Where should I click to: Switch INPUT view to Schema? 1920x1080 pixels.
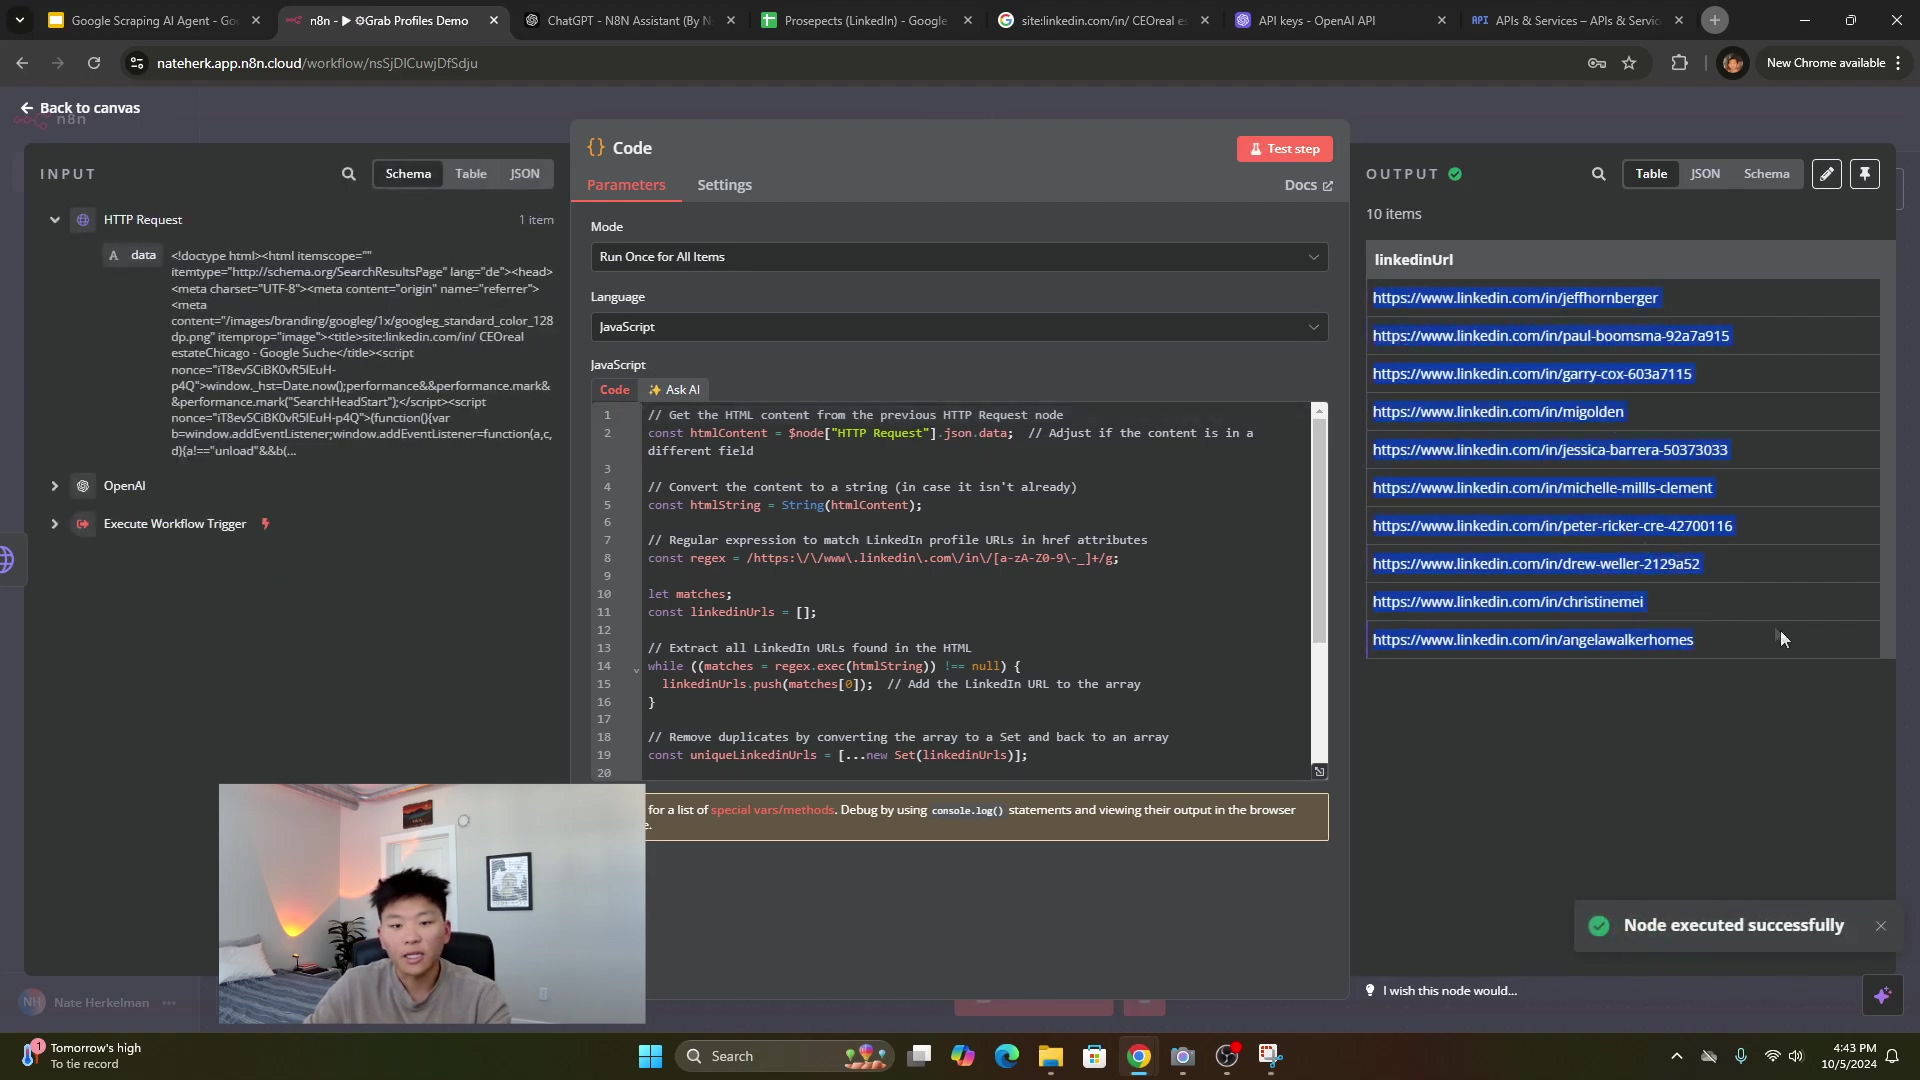pyautogui.click(x=408, y=174)
